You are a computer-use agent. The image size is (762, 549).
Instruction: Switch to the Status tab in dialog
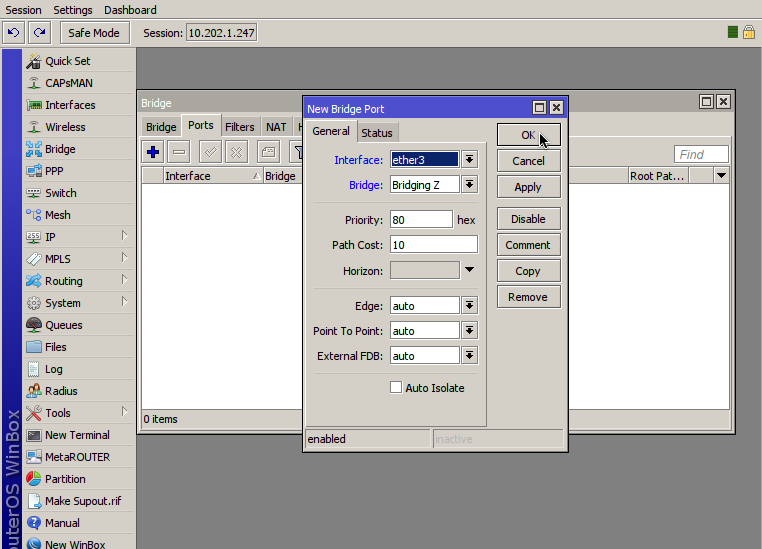click(377, 133)
